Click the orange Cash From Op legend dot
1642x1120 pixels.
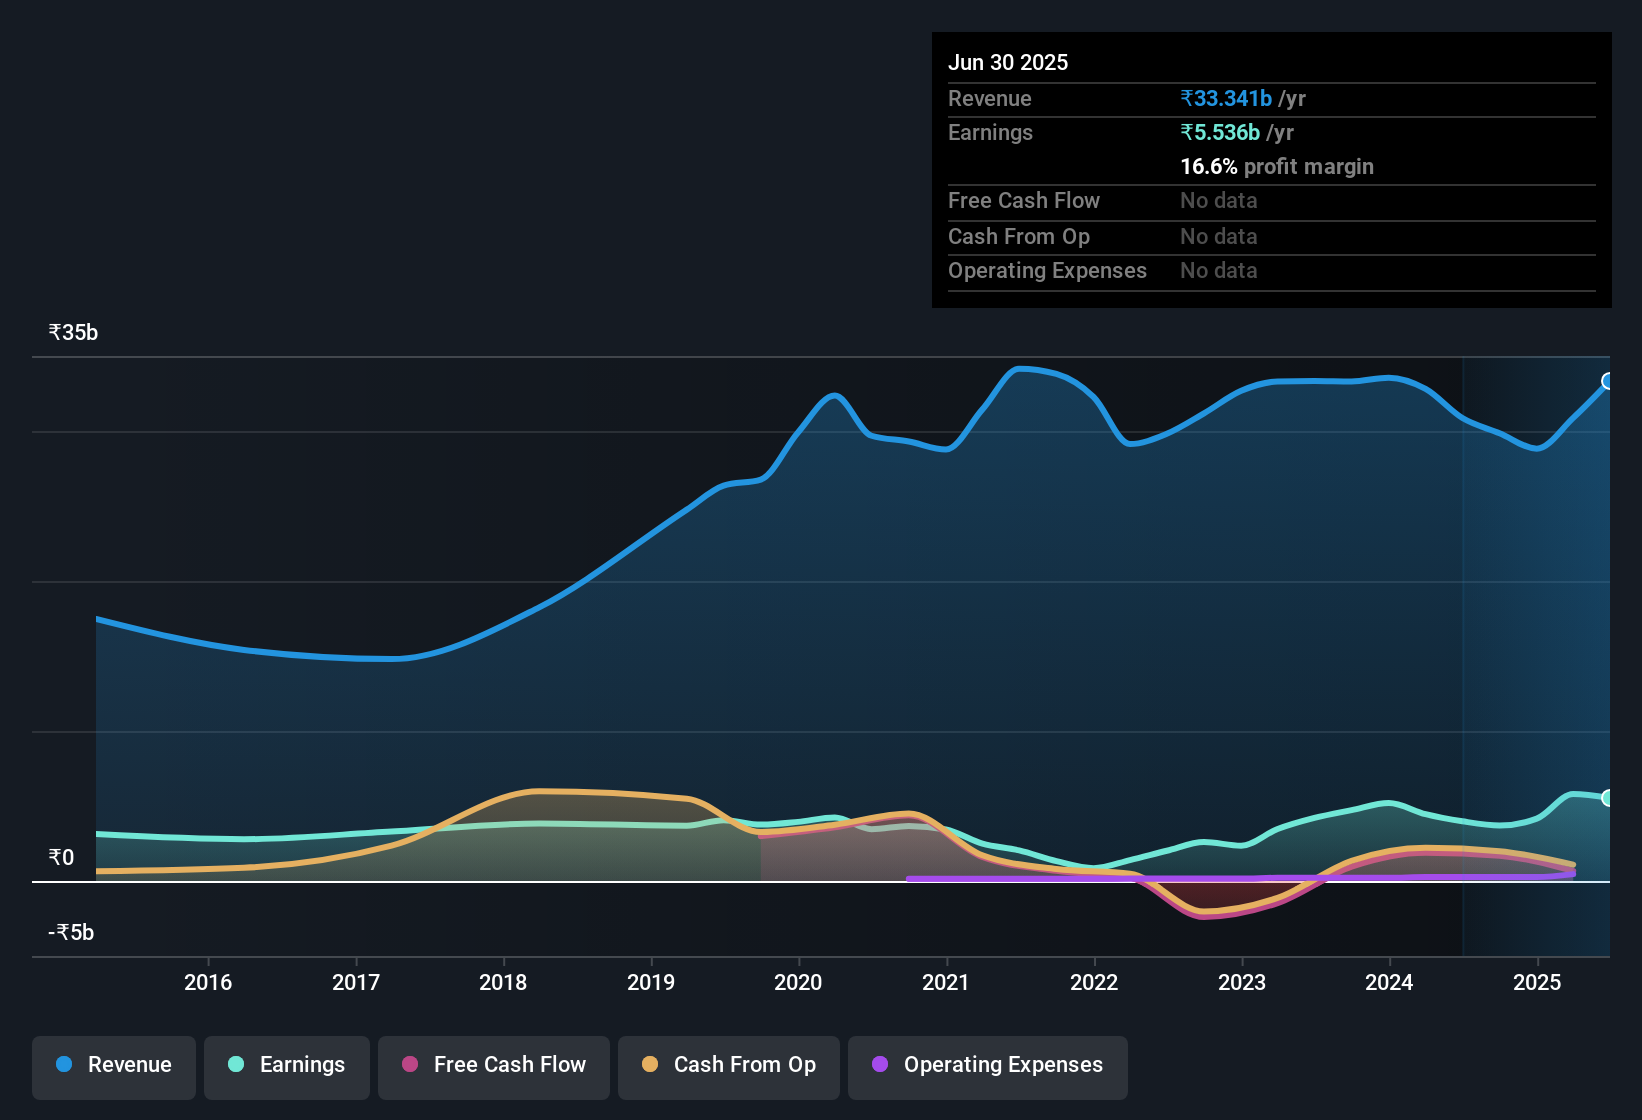[x=650, y=1065]
